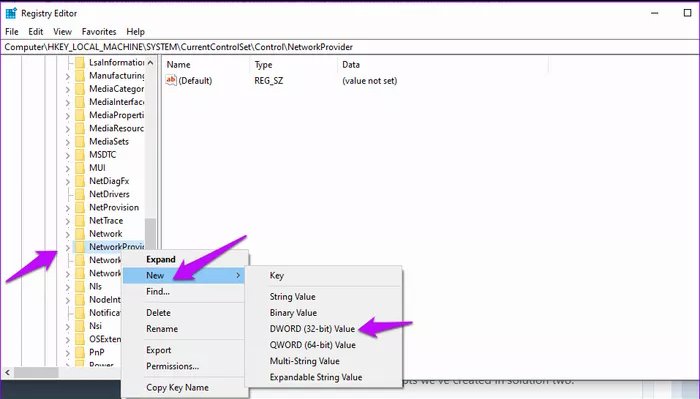Click the NodeInterfaces folder icon
Screen dimensions: 700x399
point(80,299)
